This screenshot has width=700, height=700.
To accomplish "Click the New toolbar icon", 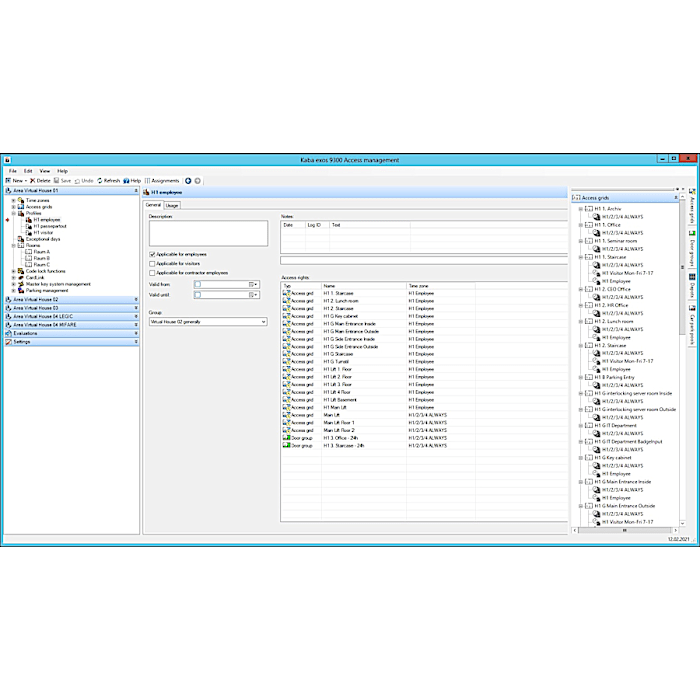I will tap(8, 181).
